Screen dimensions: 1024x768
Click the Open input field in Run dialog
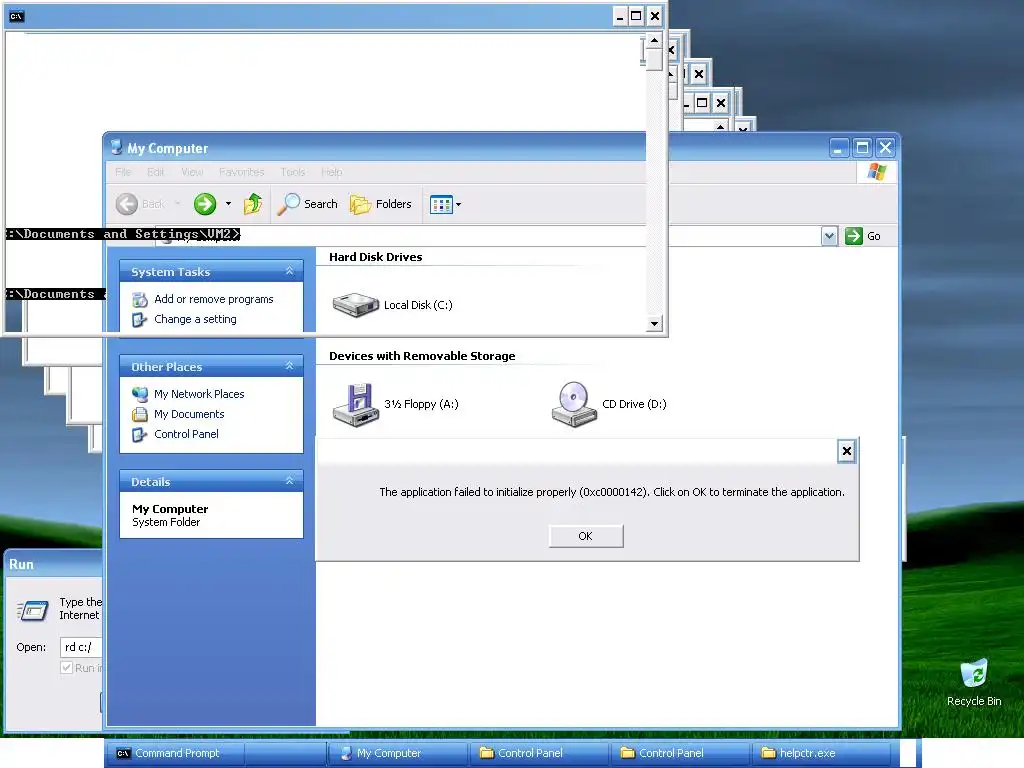[81, 647]
